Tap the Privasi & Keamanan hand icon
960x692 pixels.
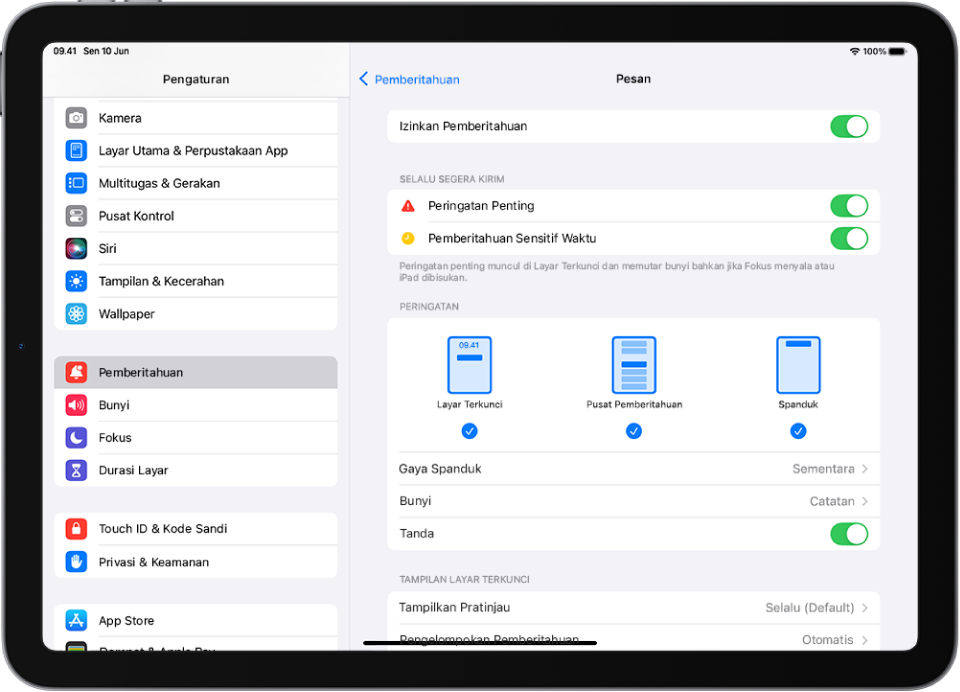[76, 562]
